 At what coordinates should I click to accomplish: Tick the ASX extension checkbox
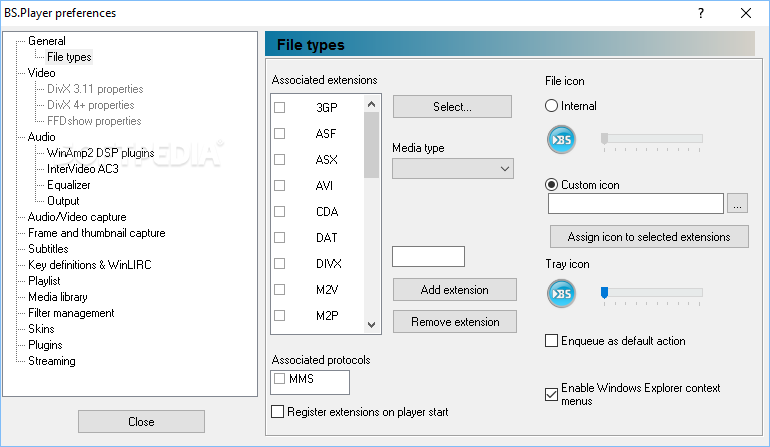point(279,160)
